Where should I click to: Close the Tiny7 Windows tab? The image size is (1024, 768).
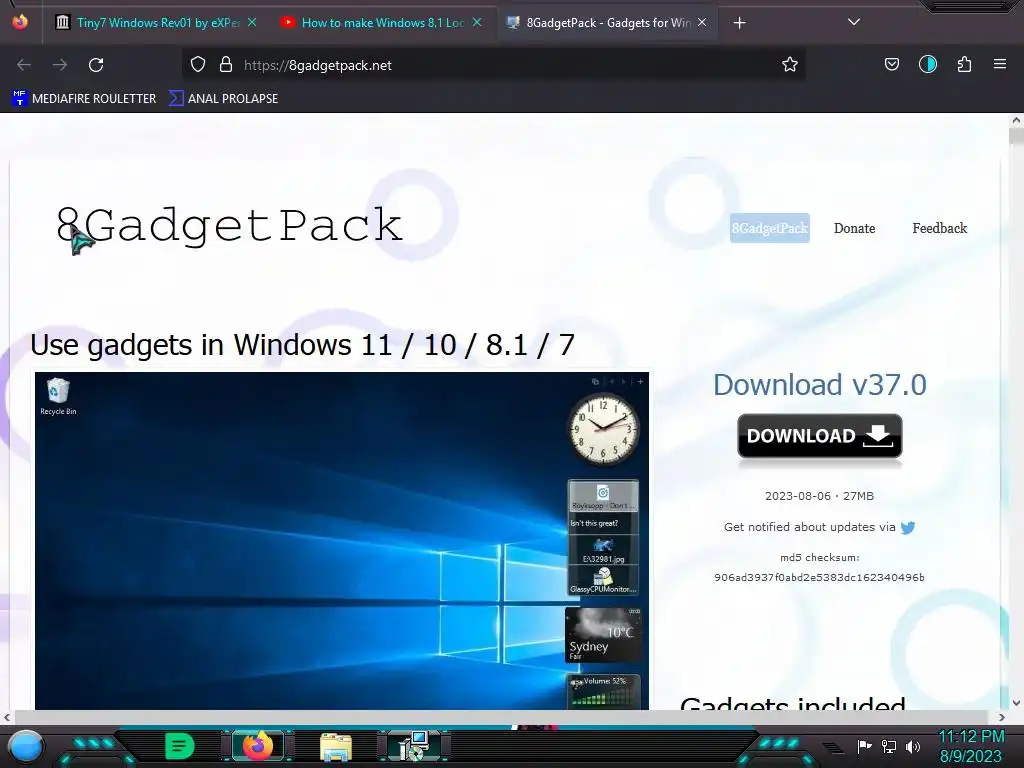click(x=252, y=22)
